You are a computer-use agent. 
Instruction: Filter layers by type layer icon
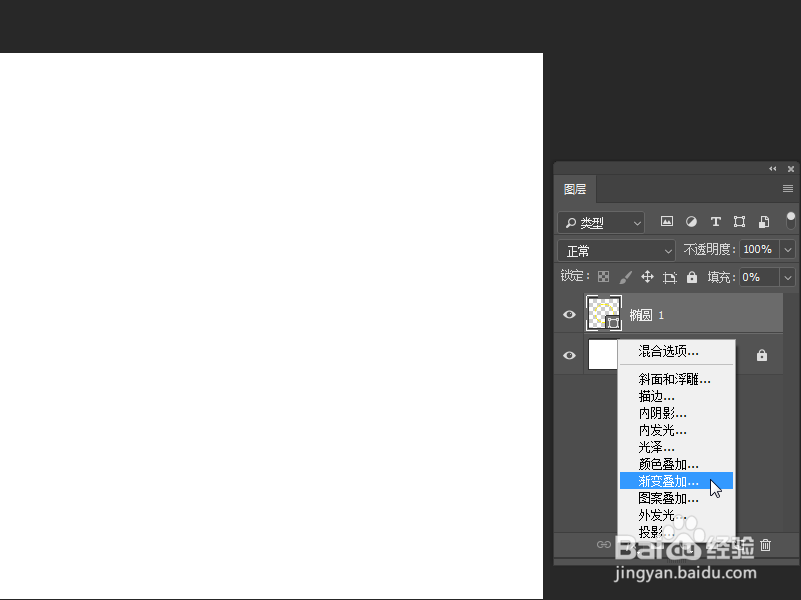coord(715,222)
